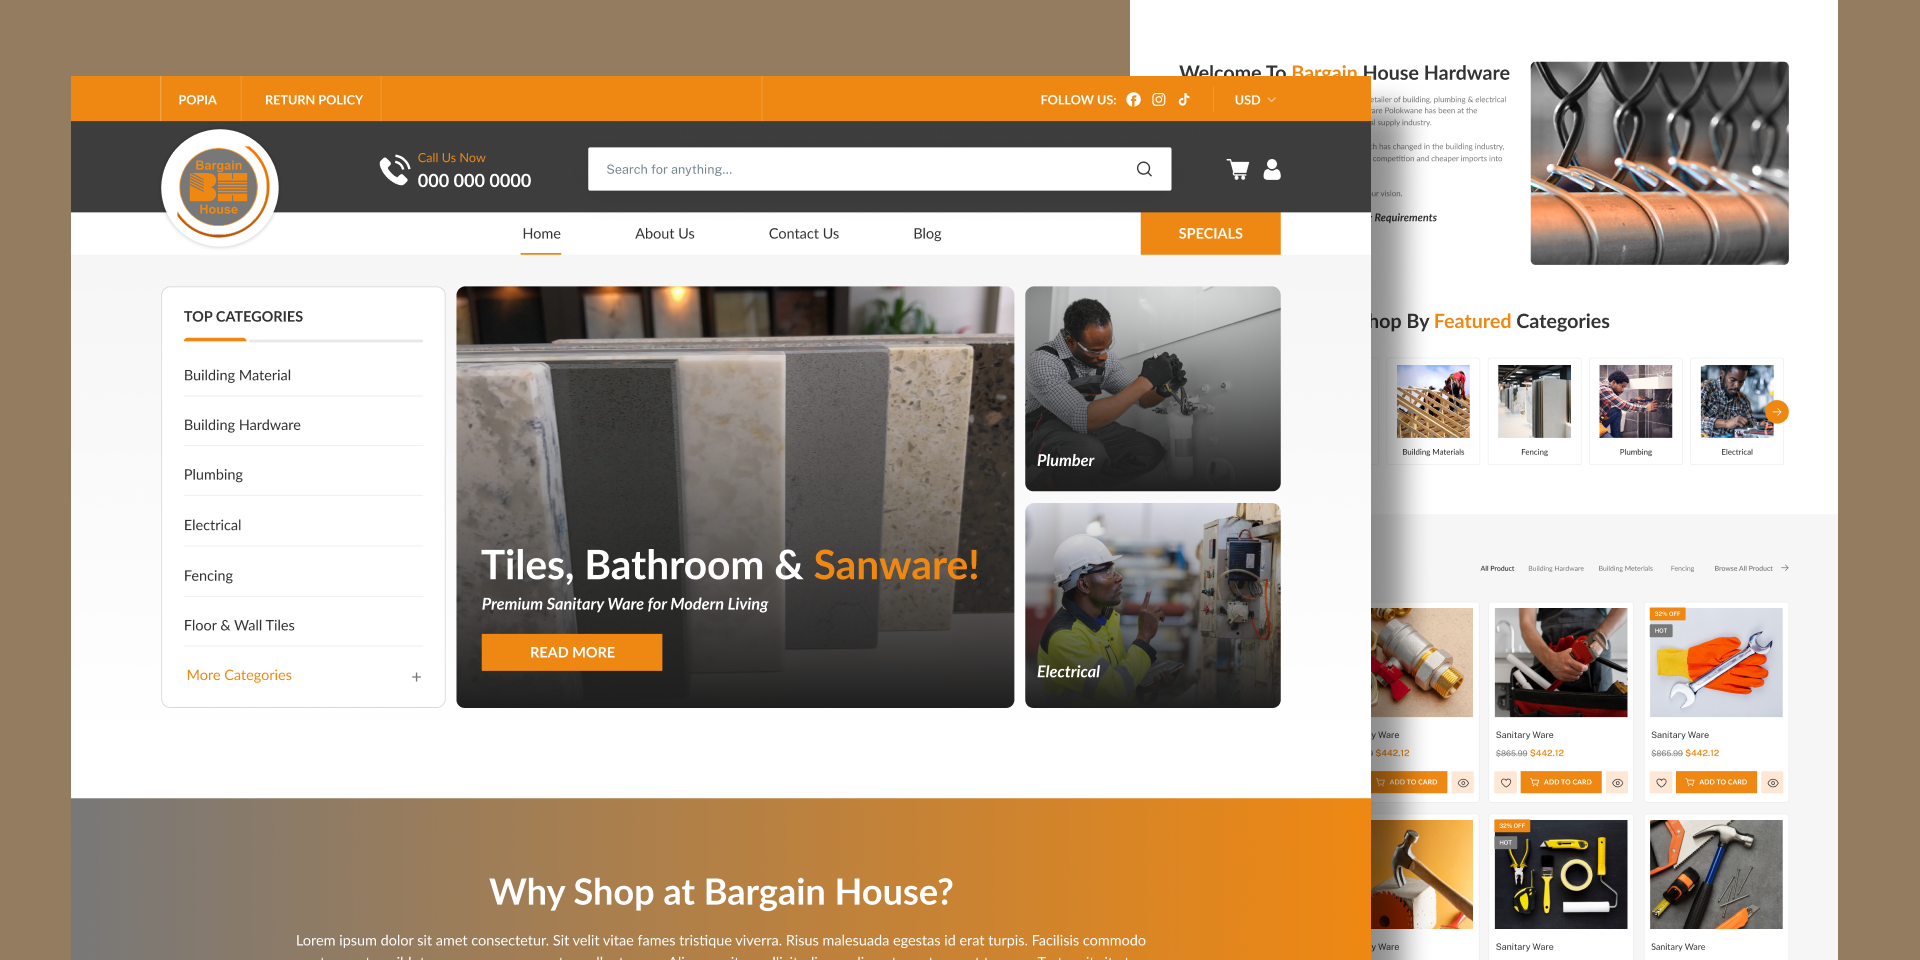Open the Plumber image card
Image resolution: width=1920 pixels, height=960 pixels.
1153,389
